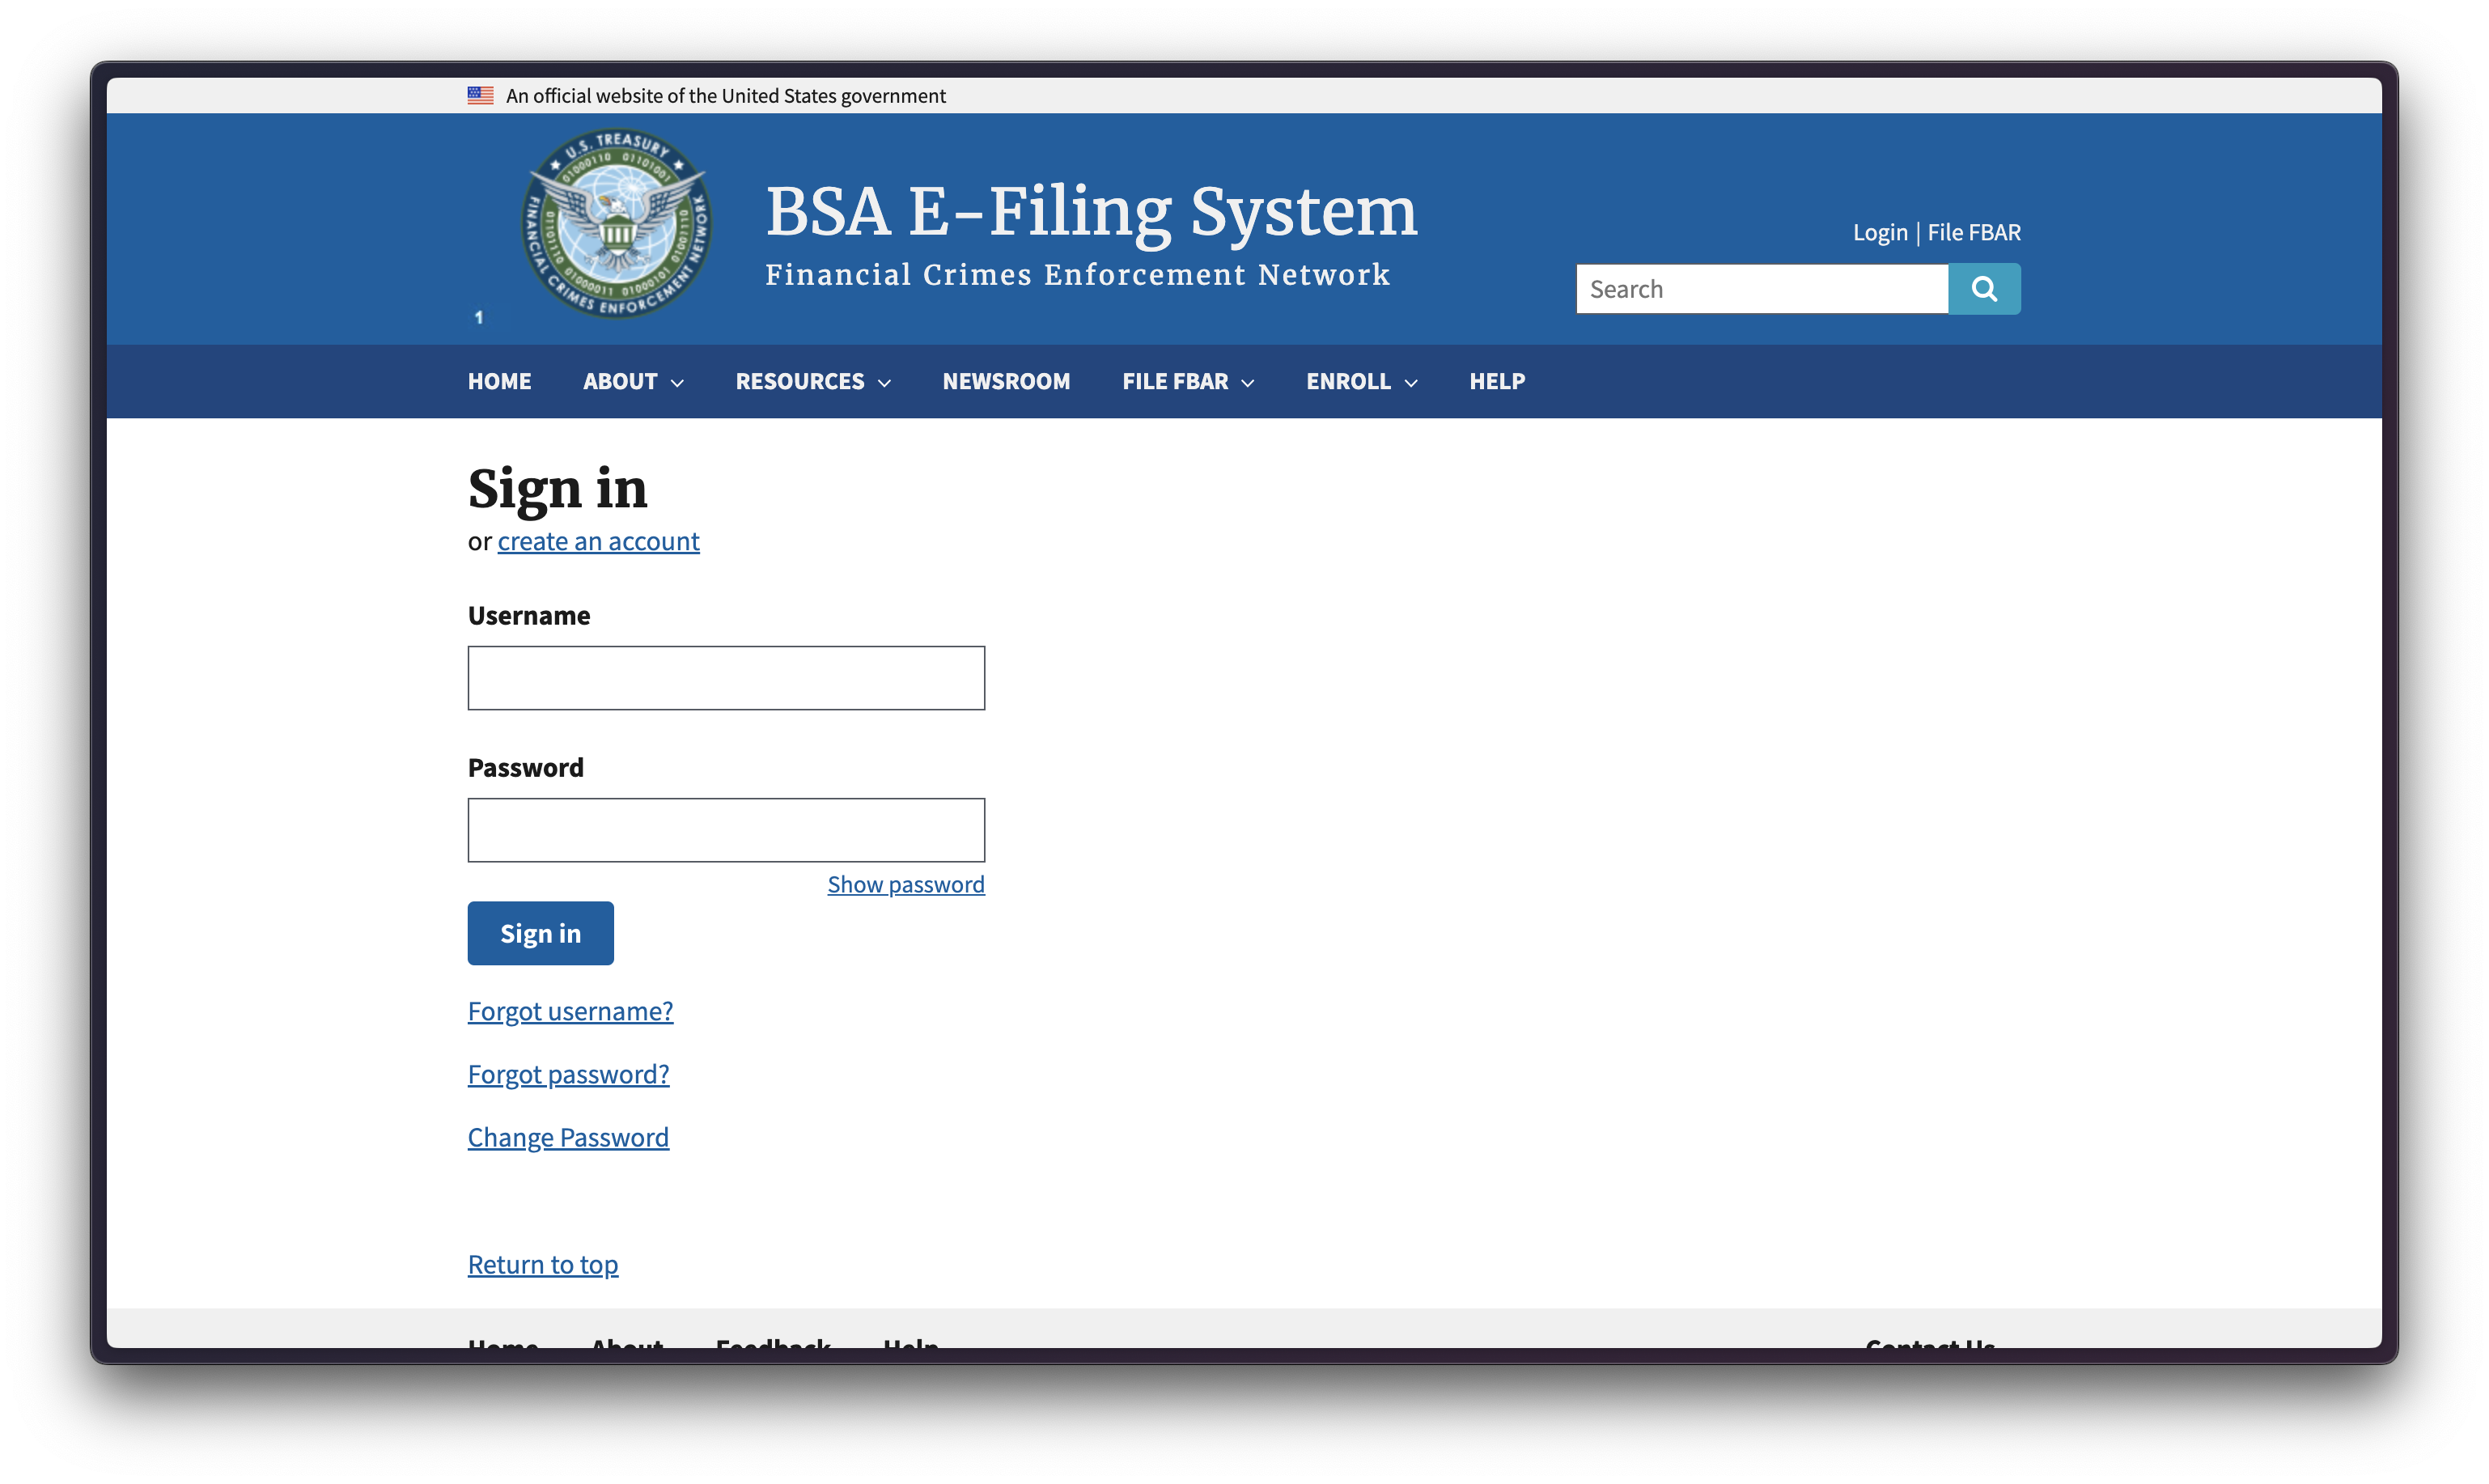Expand the About menu dropdown
Image resolution: width=2489 pixels, height=1484 pixels.
coord(633,382)
